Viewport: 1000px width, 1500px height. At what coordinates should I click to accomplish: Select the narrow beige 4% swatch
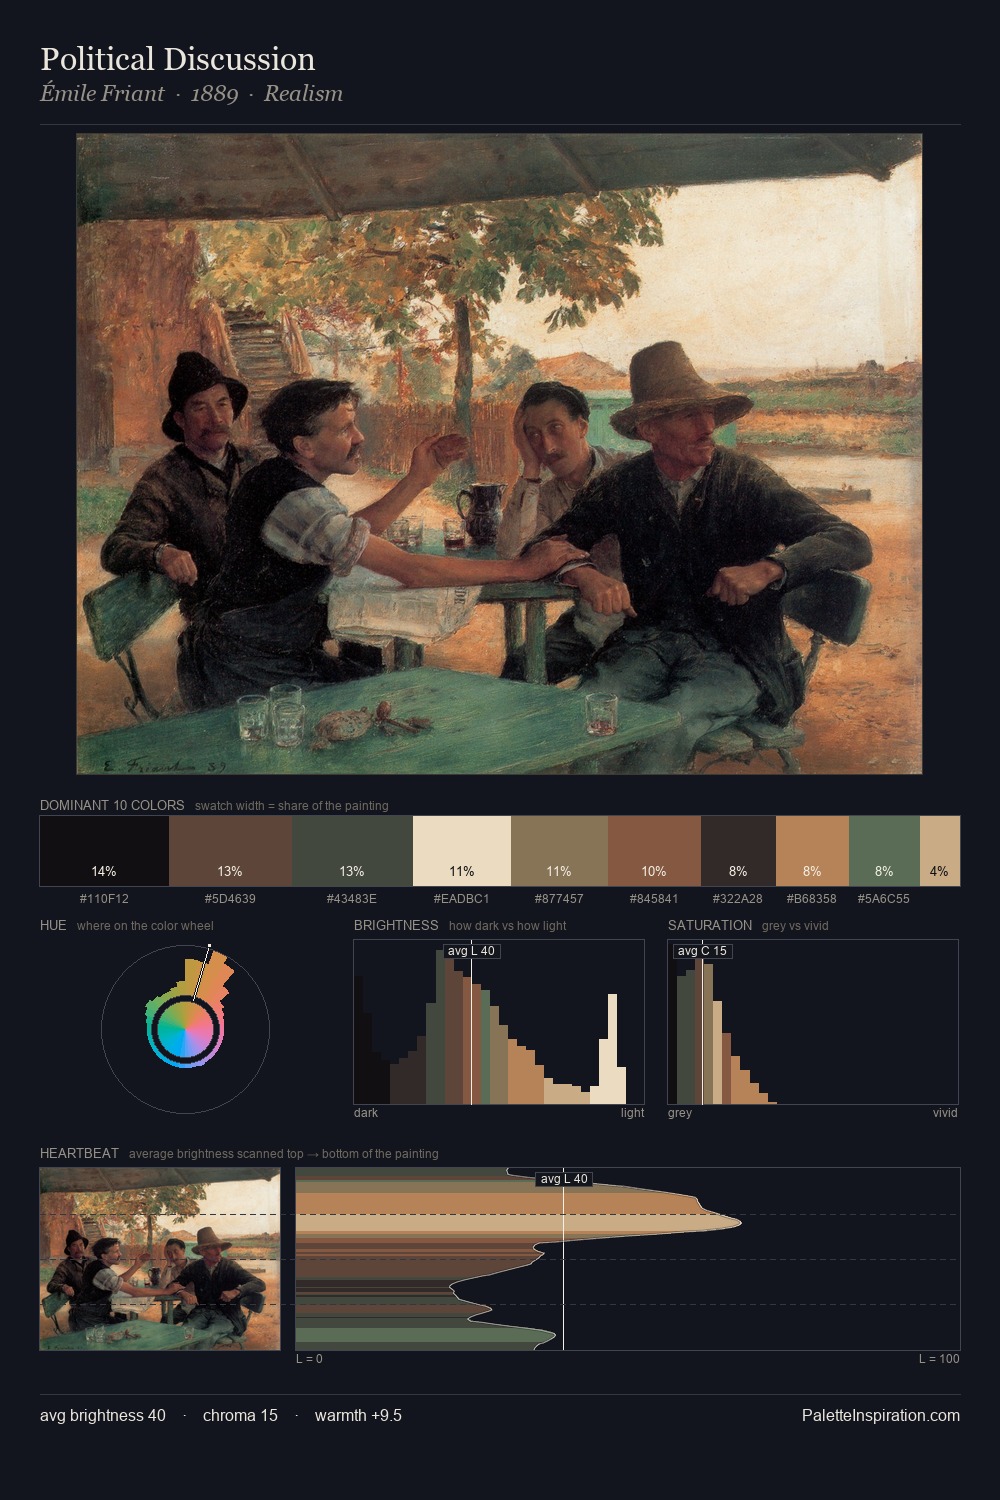point(939,851)
